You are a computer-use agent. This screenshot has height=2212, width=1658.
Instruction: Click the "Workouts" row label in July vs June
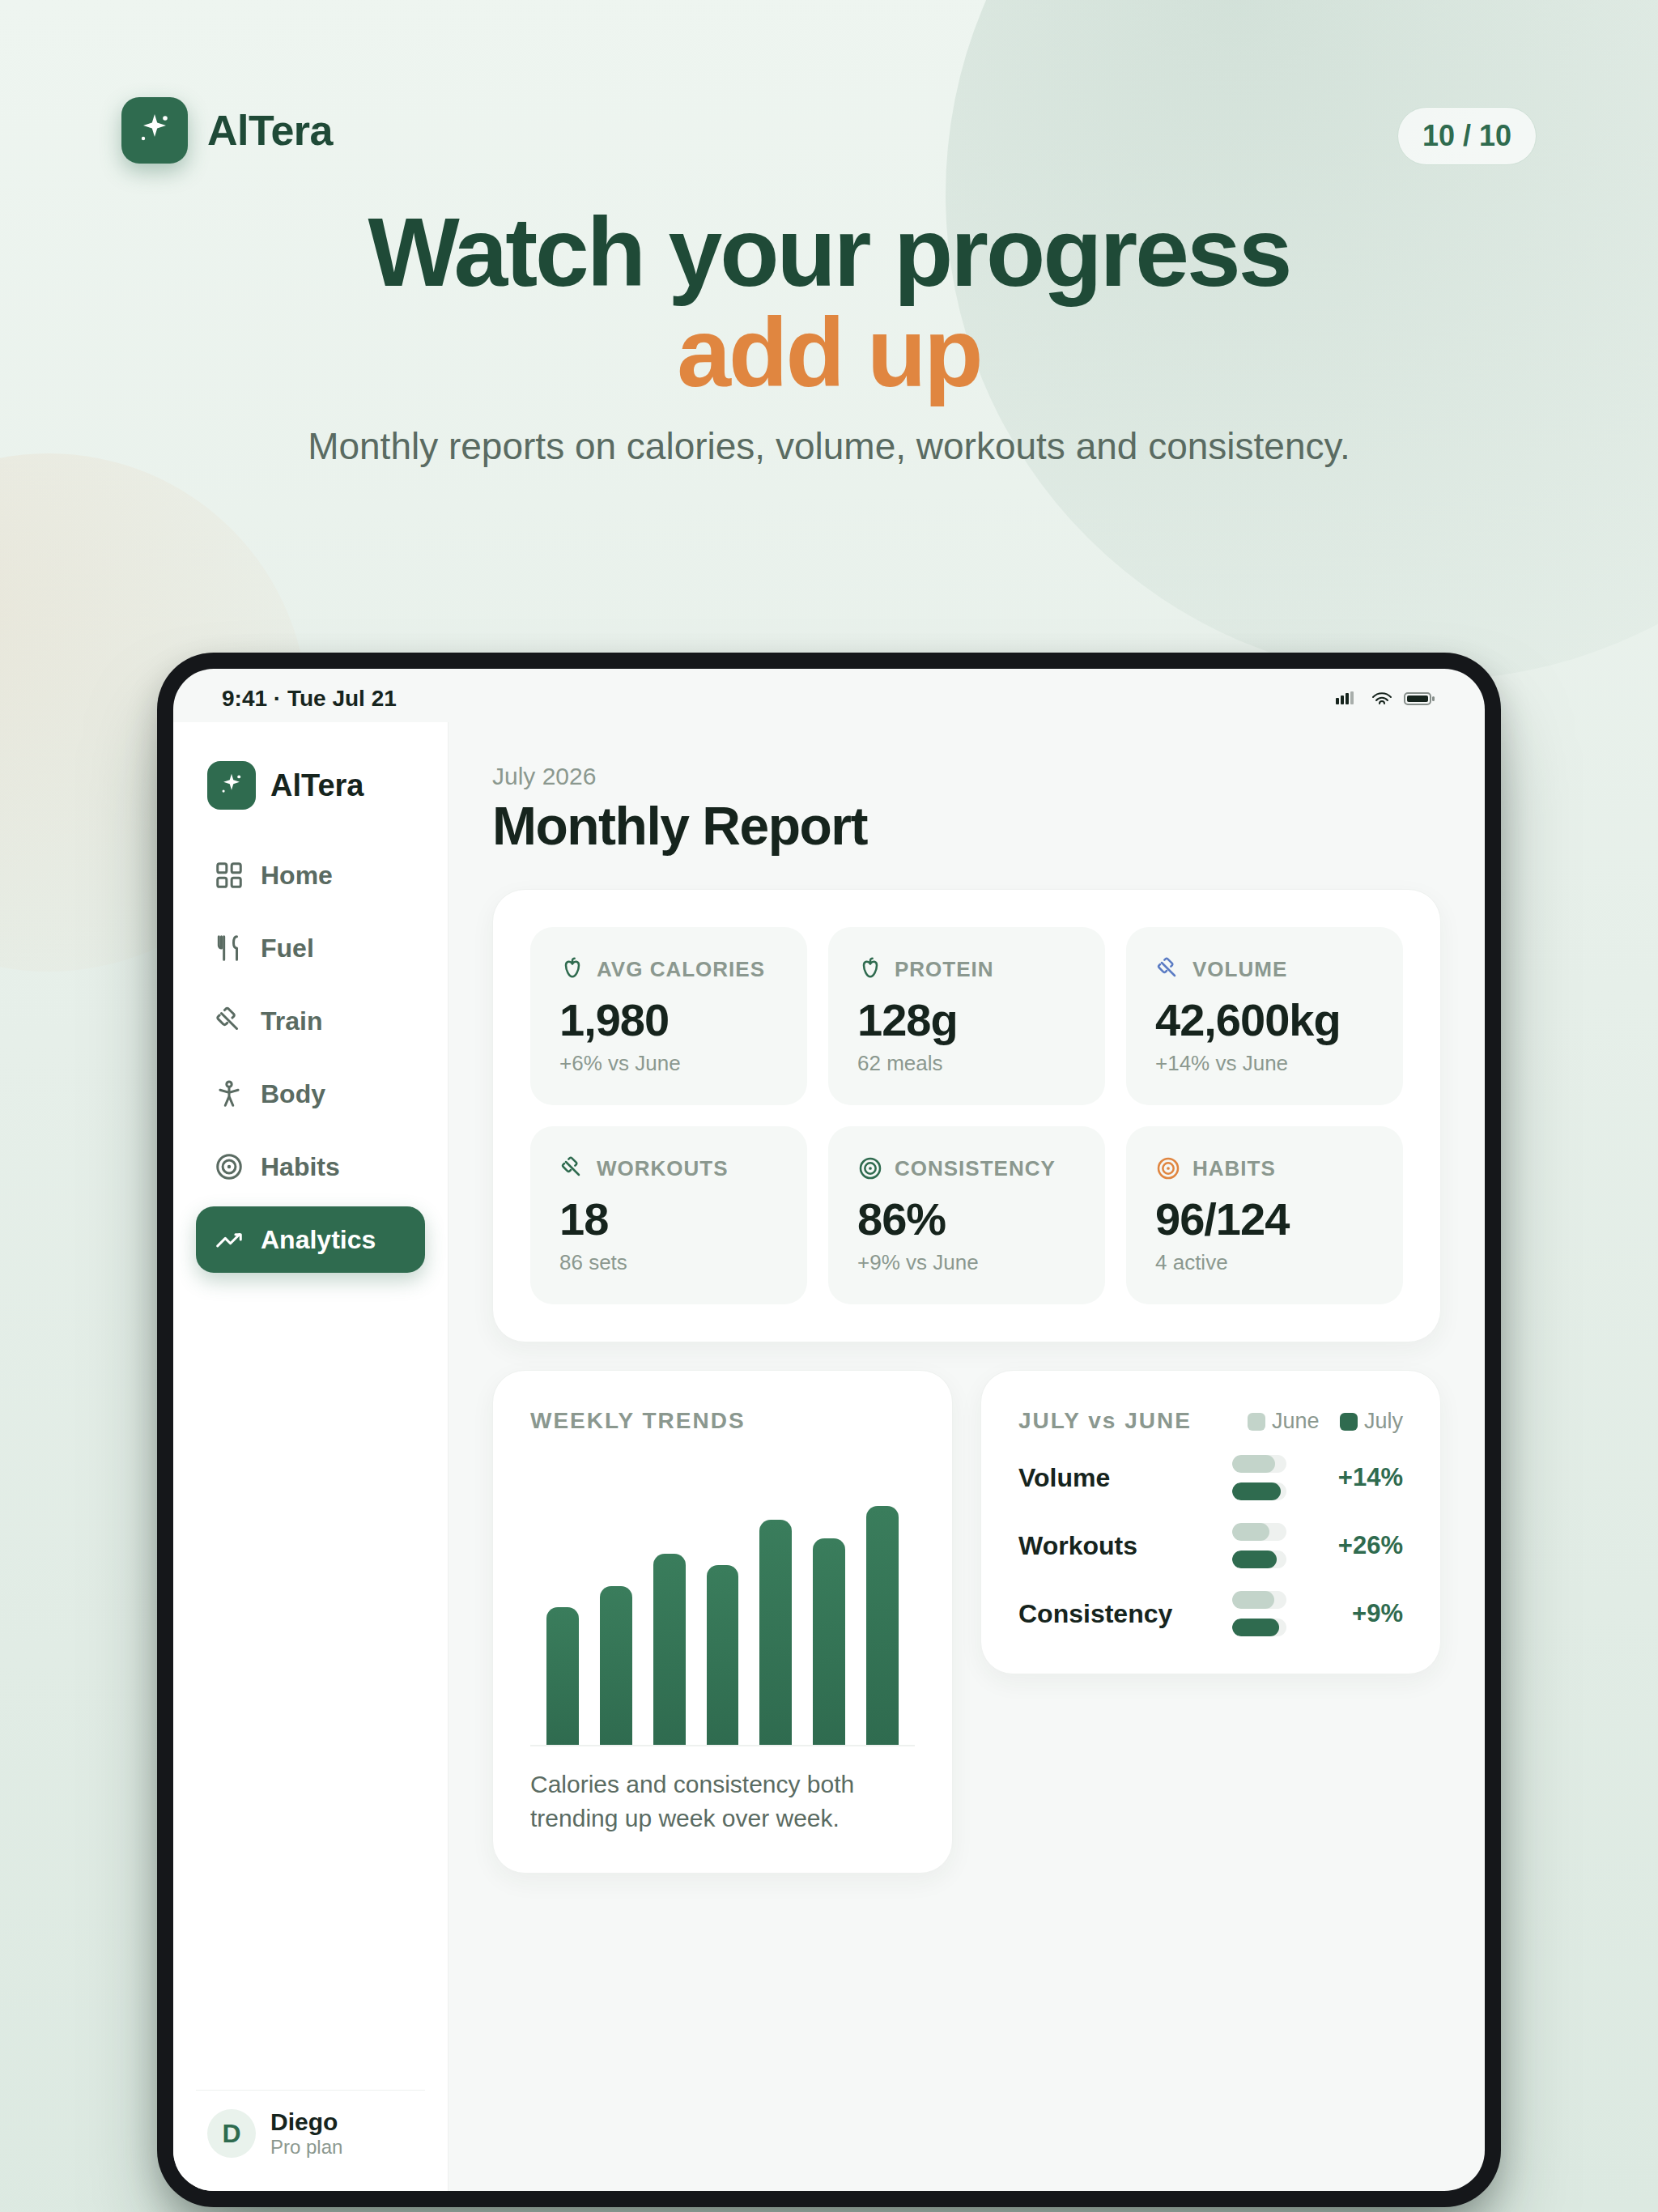point(1077,1546)
